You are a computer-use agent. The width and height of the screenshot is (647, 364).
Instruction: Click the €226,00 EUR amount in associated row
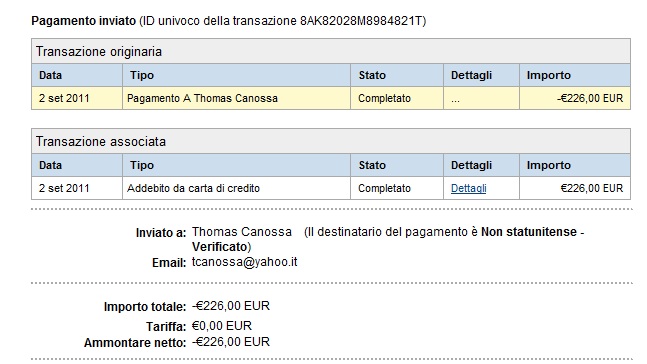[592, 188]
